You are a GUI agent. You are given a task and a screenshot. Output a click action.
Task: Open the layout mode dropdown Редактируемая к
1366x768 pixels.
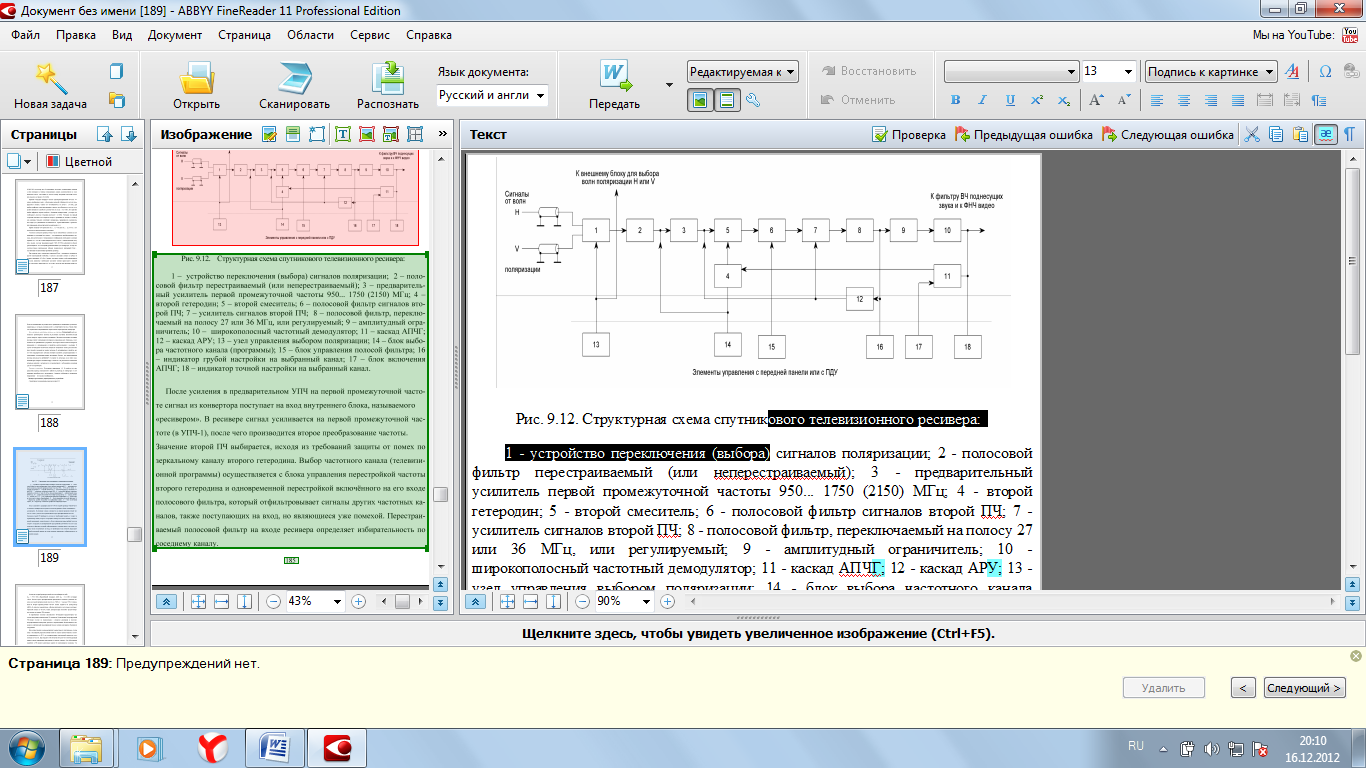(x=743, y=71)
